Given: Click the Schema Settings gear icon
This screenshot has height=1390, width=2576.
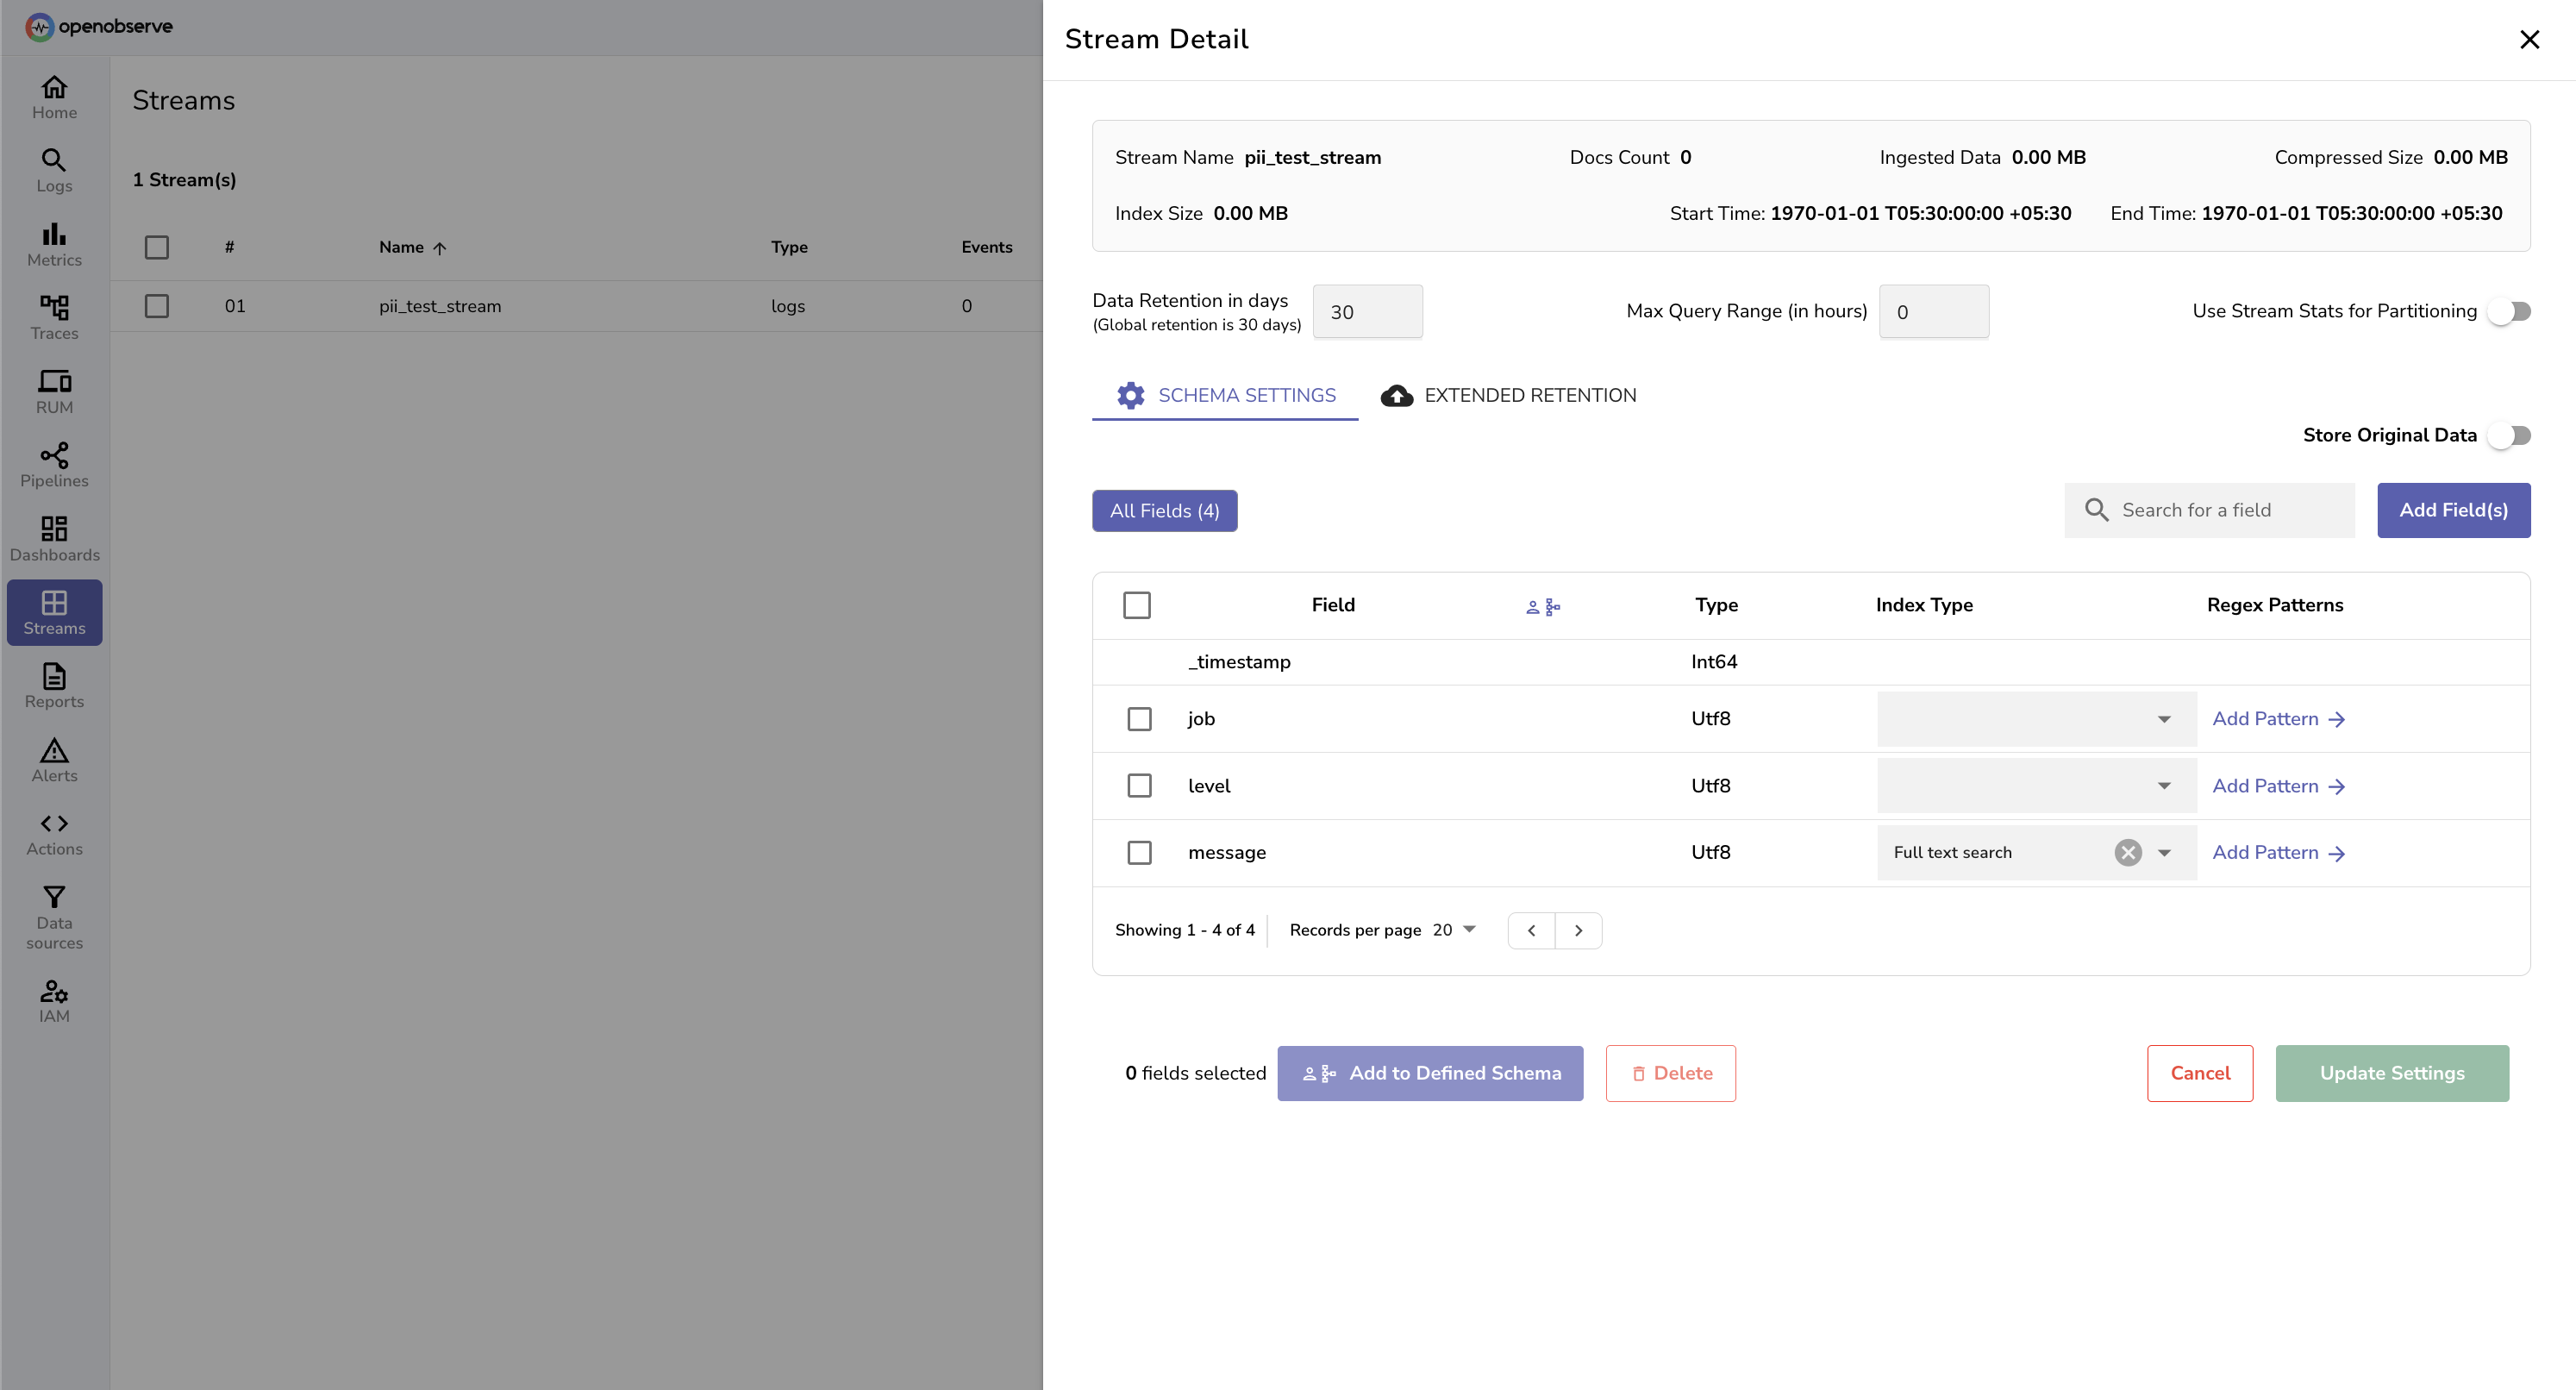Looking at the screenshot, I should [x=1131, y=395].
